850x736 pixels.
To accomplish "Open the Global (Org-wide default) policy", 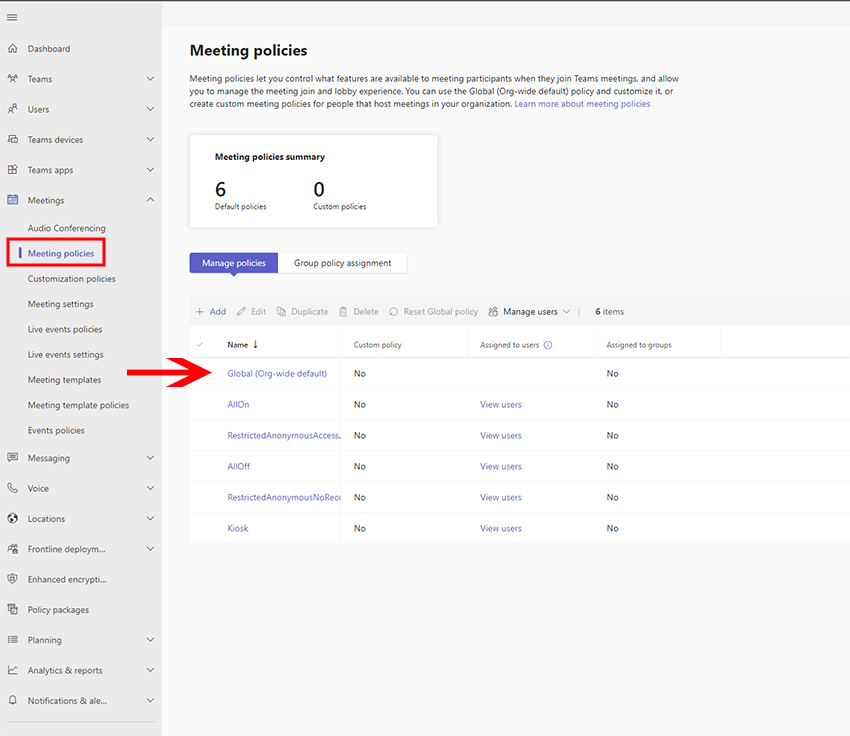I will click(x=277, y=374).
